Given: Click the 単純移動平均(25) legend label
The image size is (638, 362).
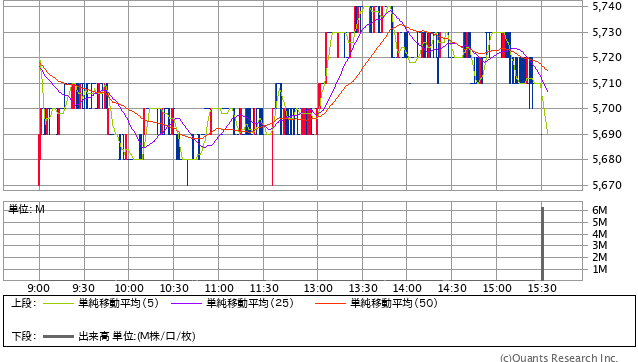Looking at the screenshot, I should [250, 303].
